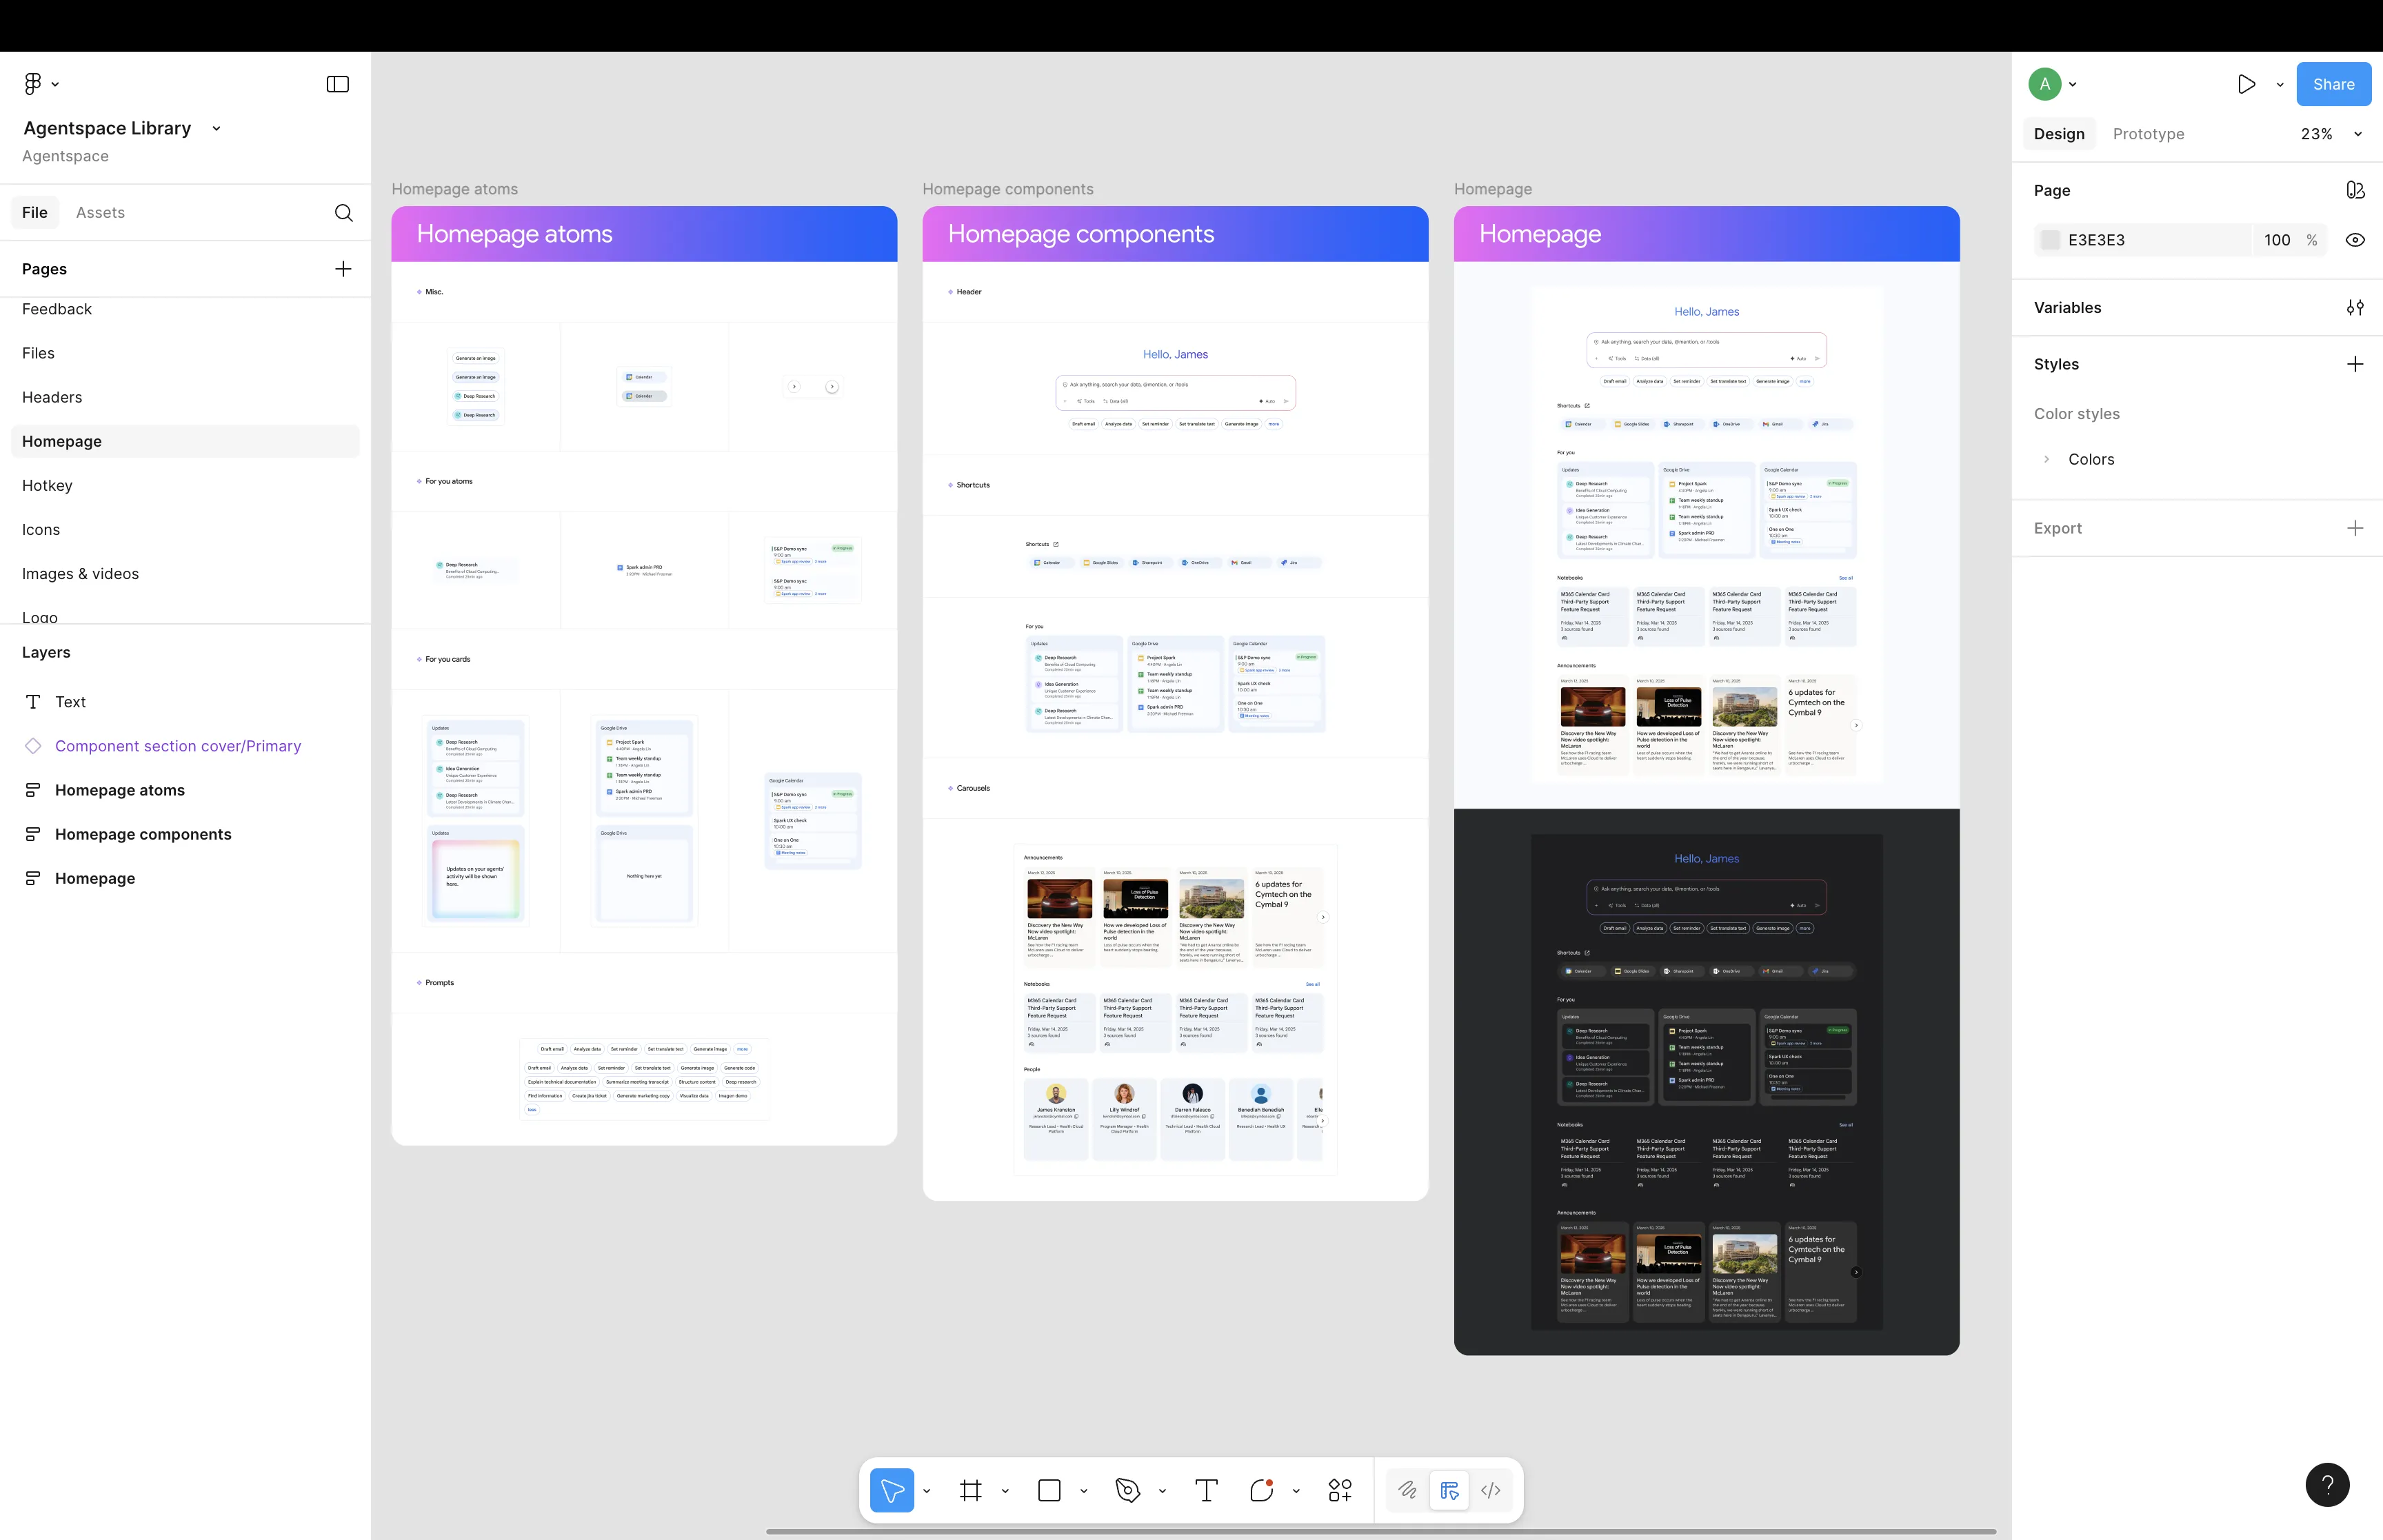
Task: Select the Text tool
Action: (1206, 1490)
